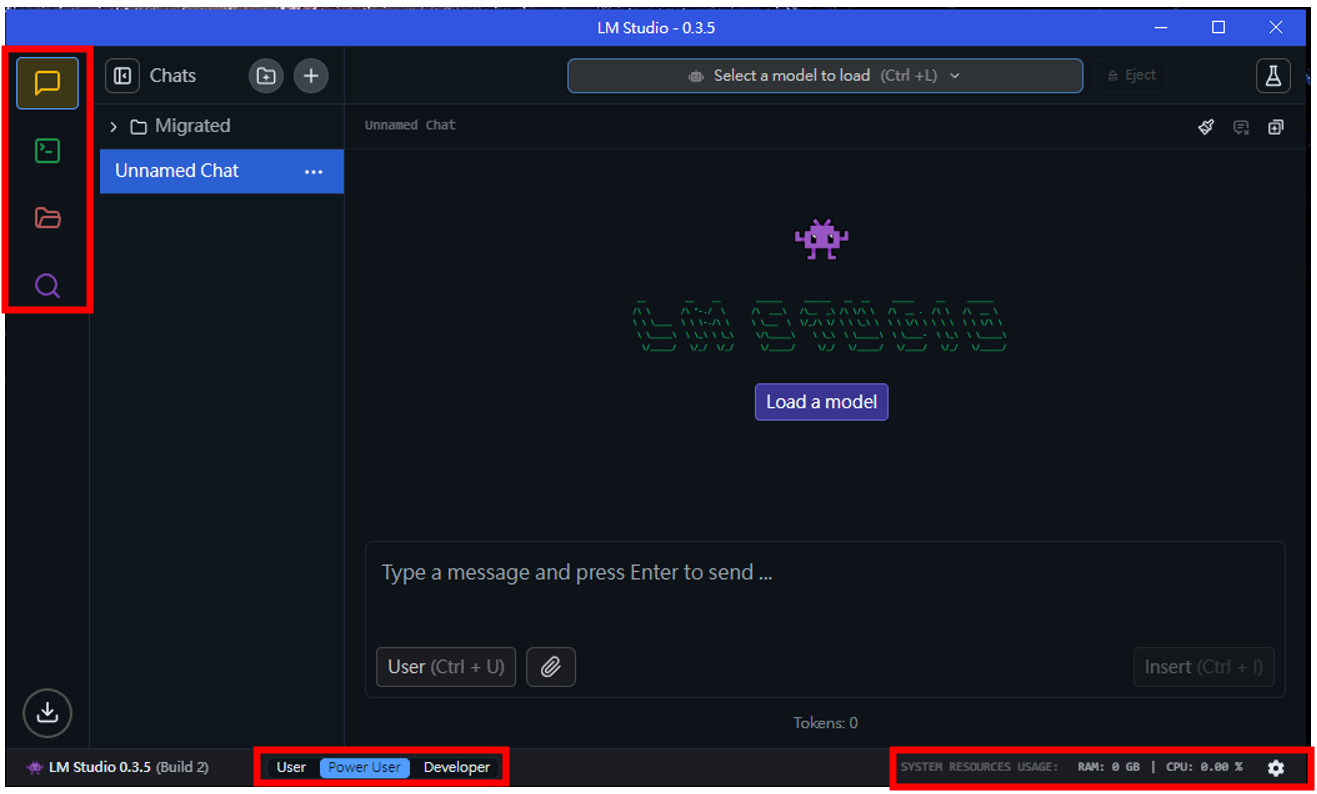Image resolution: width=1317 pixels, height=794 pixels.
Task: Click the Eject button
Action: click(1131, 76)
